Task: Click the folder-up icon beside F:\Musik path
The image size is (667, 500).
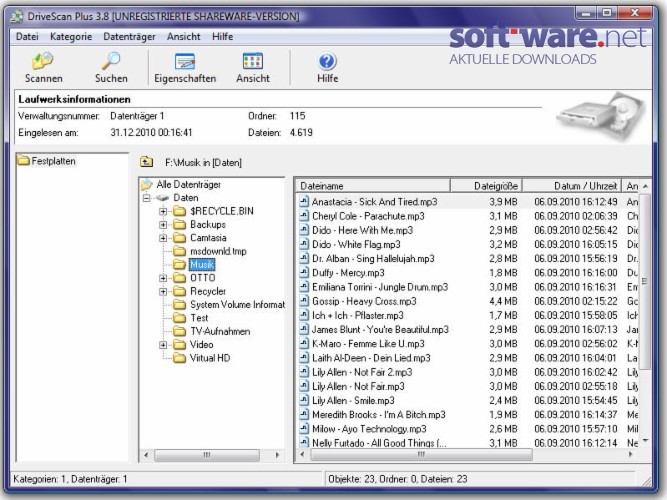Action: click(146, 162)
